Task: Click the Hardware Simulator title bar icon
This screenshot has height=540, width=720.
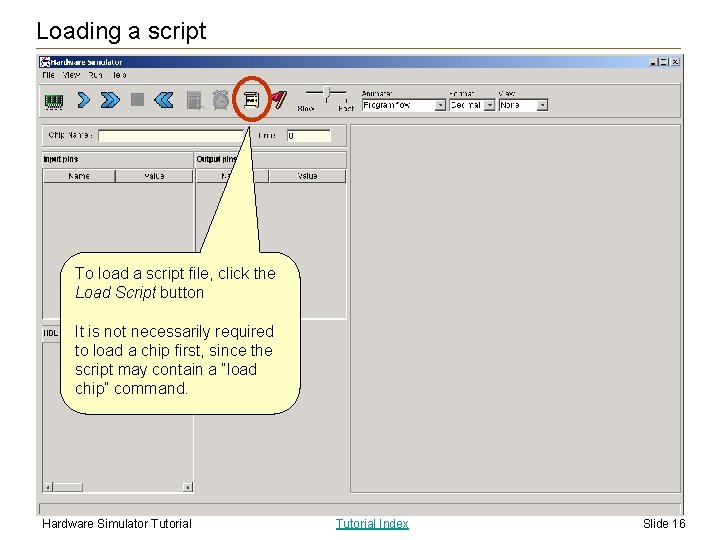Action: [x=45, y=62]
